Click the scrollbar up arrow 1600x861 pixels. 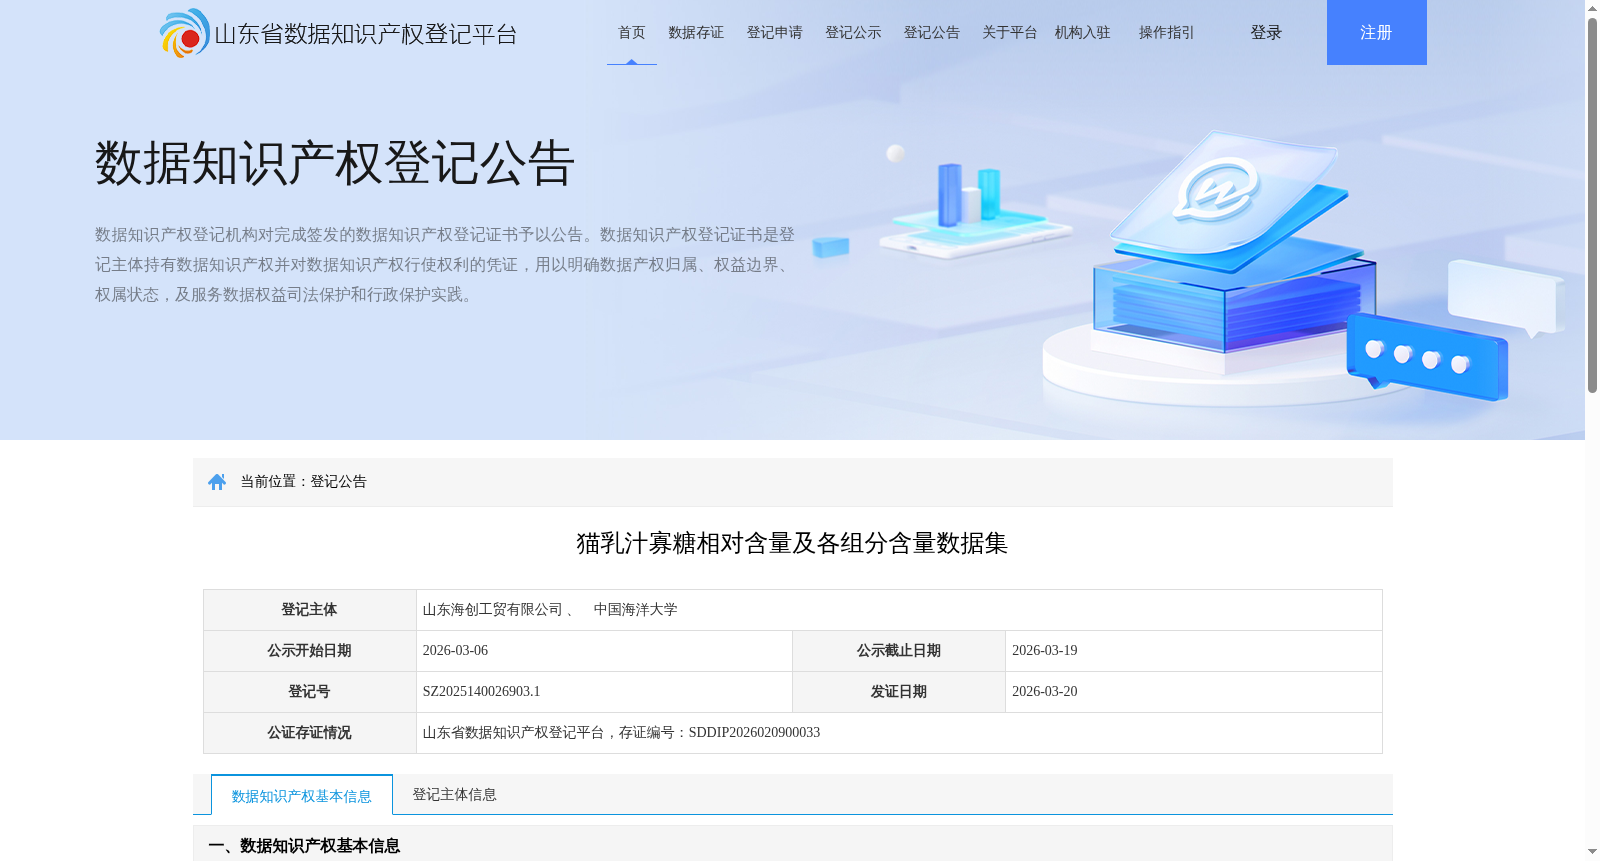click(1592, 8)
